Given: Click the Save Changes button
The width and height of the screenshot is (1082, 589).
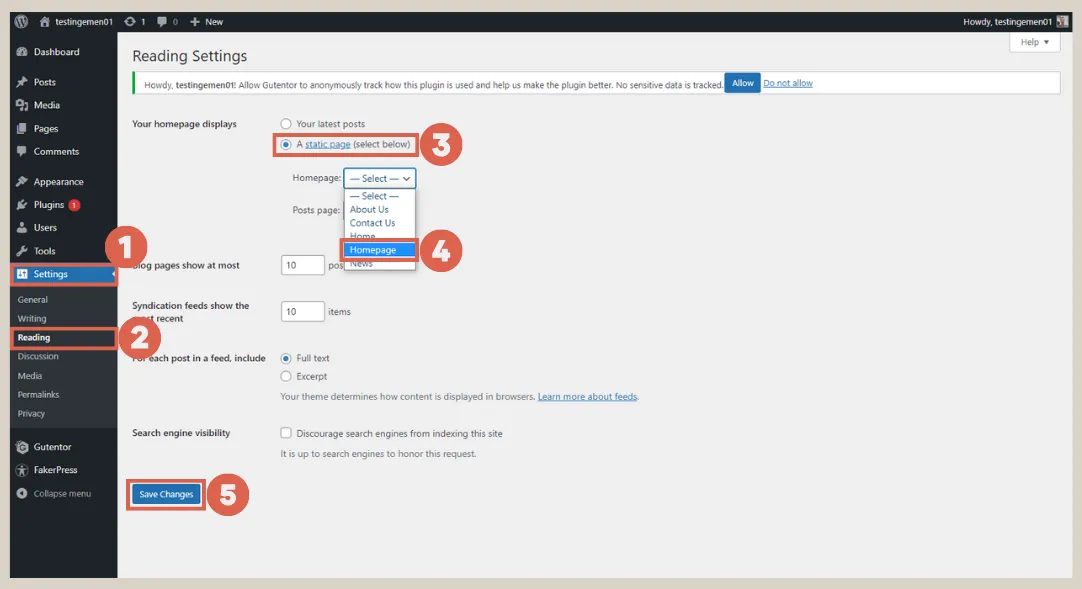Looking at the screenshot, I should coord(165,493).
